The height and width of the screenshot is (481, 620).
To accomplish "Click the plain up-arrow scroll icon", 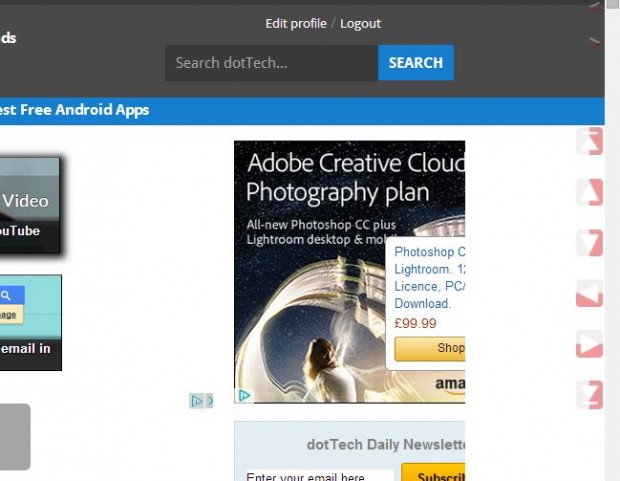I will 590,192.
